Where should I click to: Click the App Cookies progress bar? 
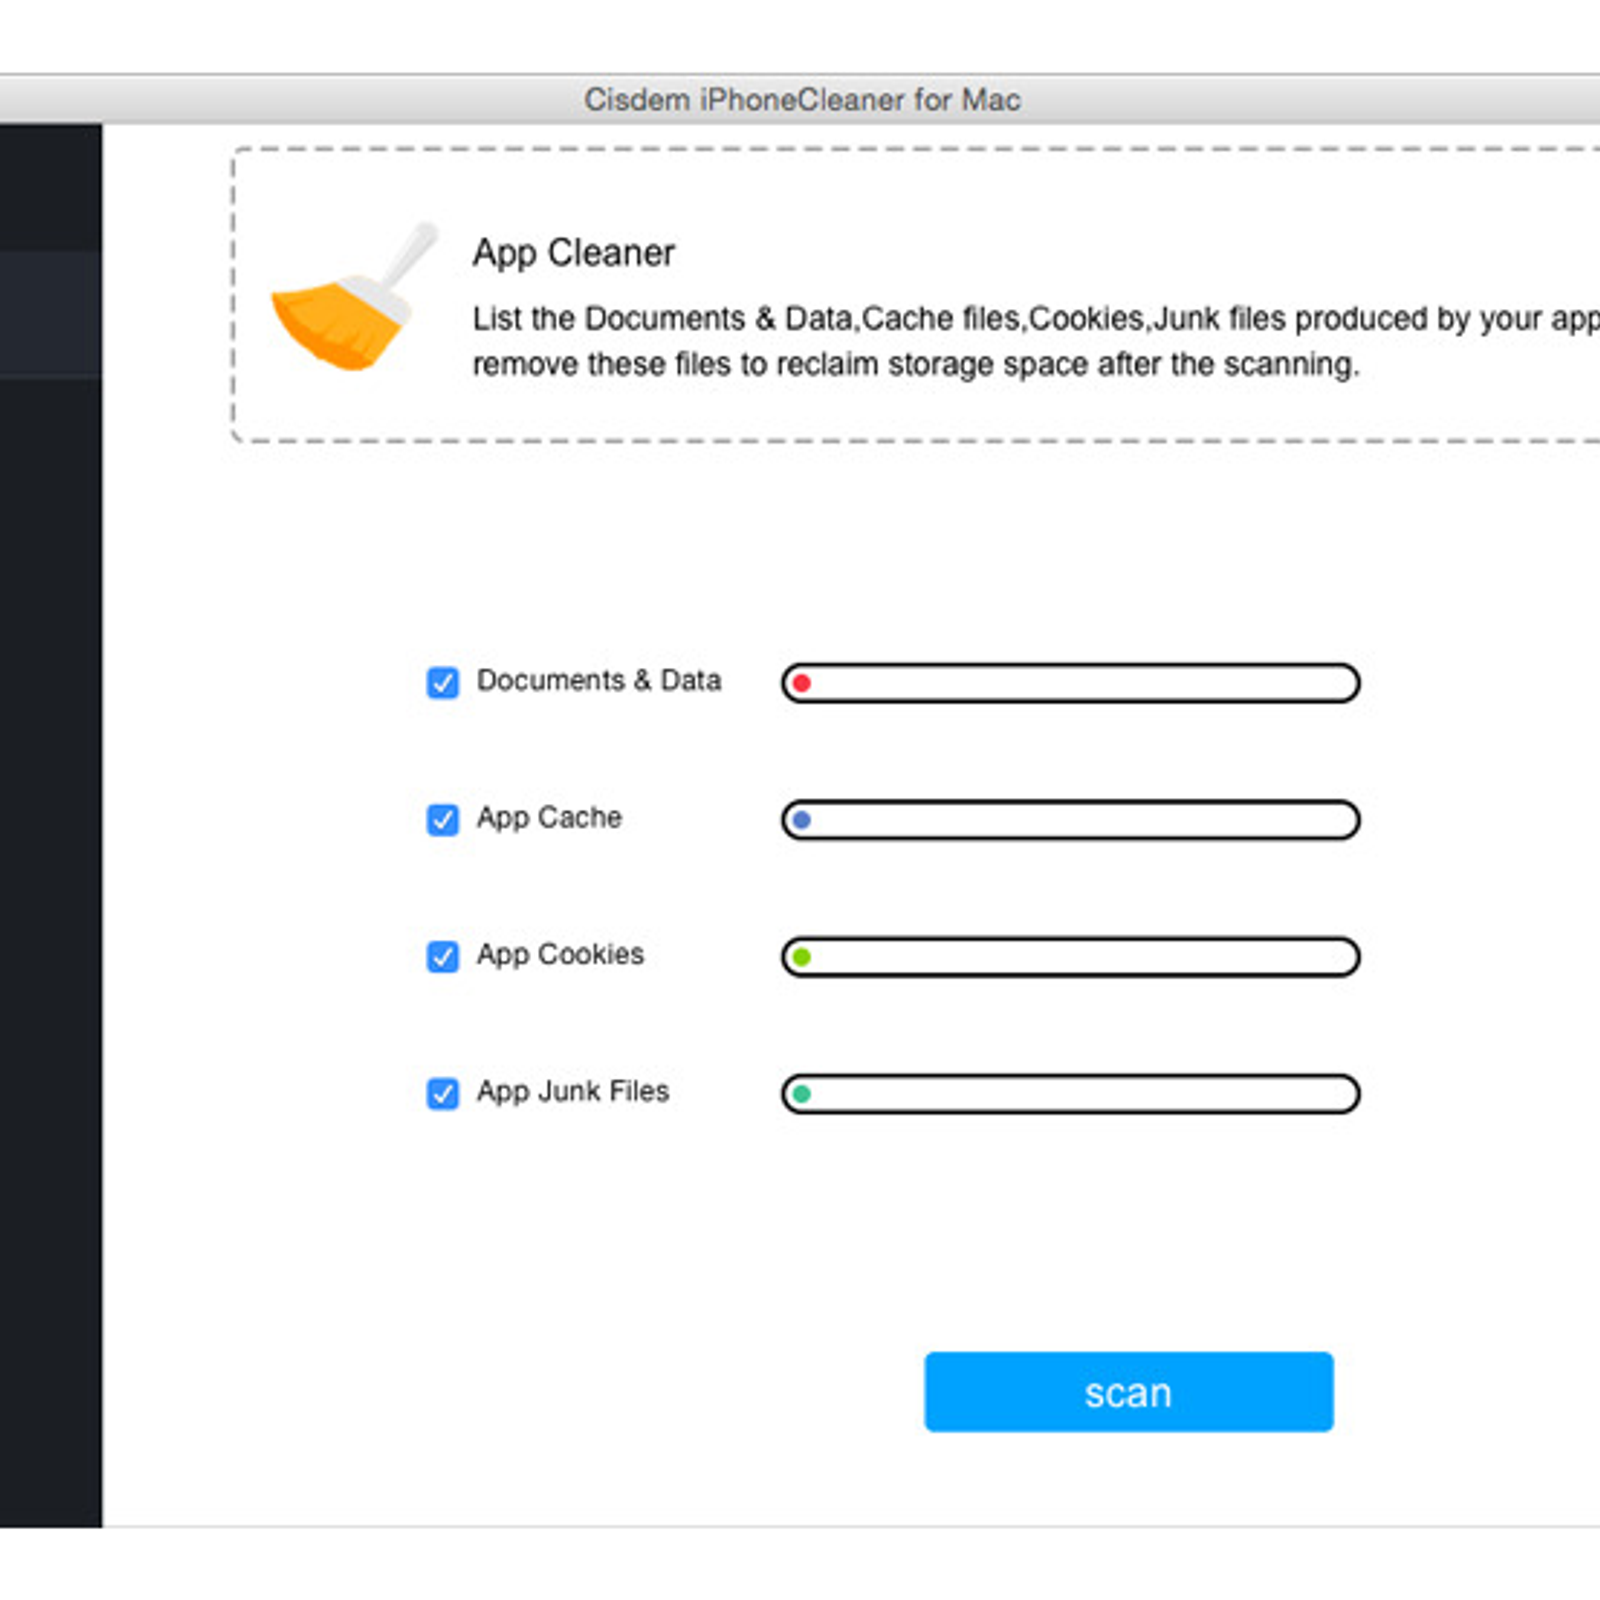[1070, 957]
